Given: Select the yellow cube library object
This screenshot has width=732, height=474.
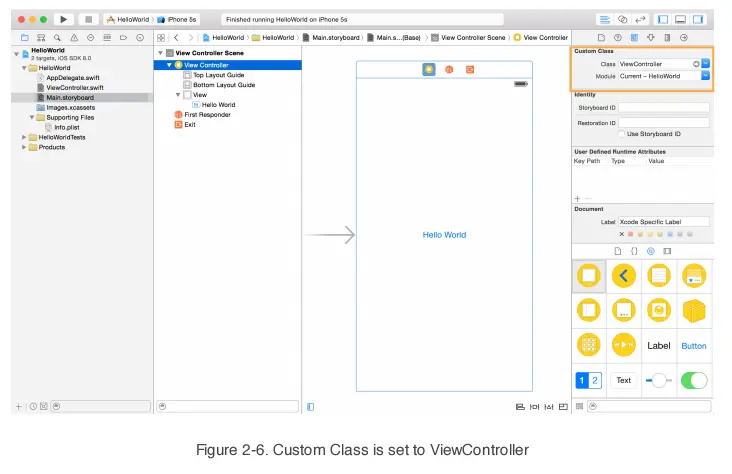Looking at the screenshot, I should tap(694, 311).
